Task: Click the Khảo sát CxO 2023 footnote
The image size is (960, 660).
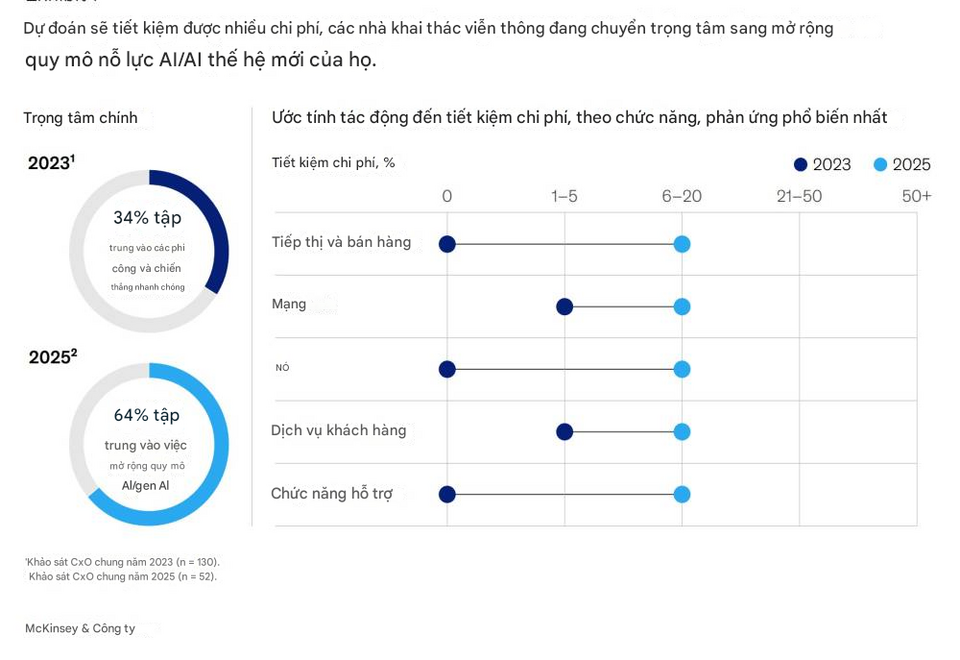Action: (122, 561)
